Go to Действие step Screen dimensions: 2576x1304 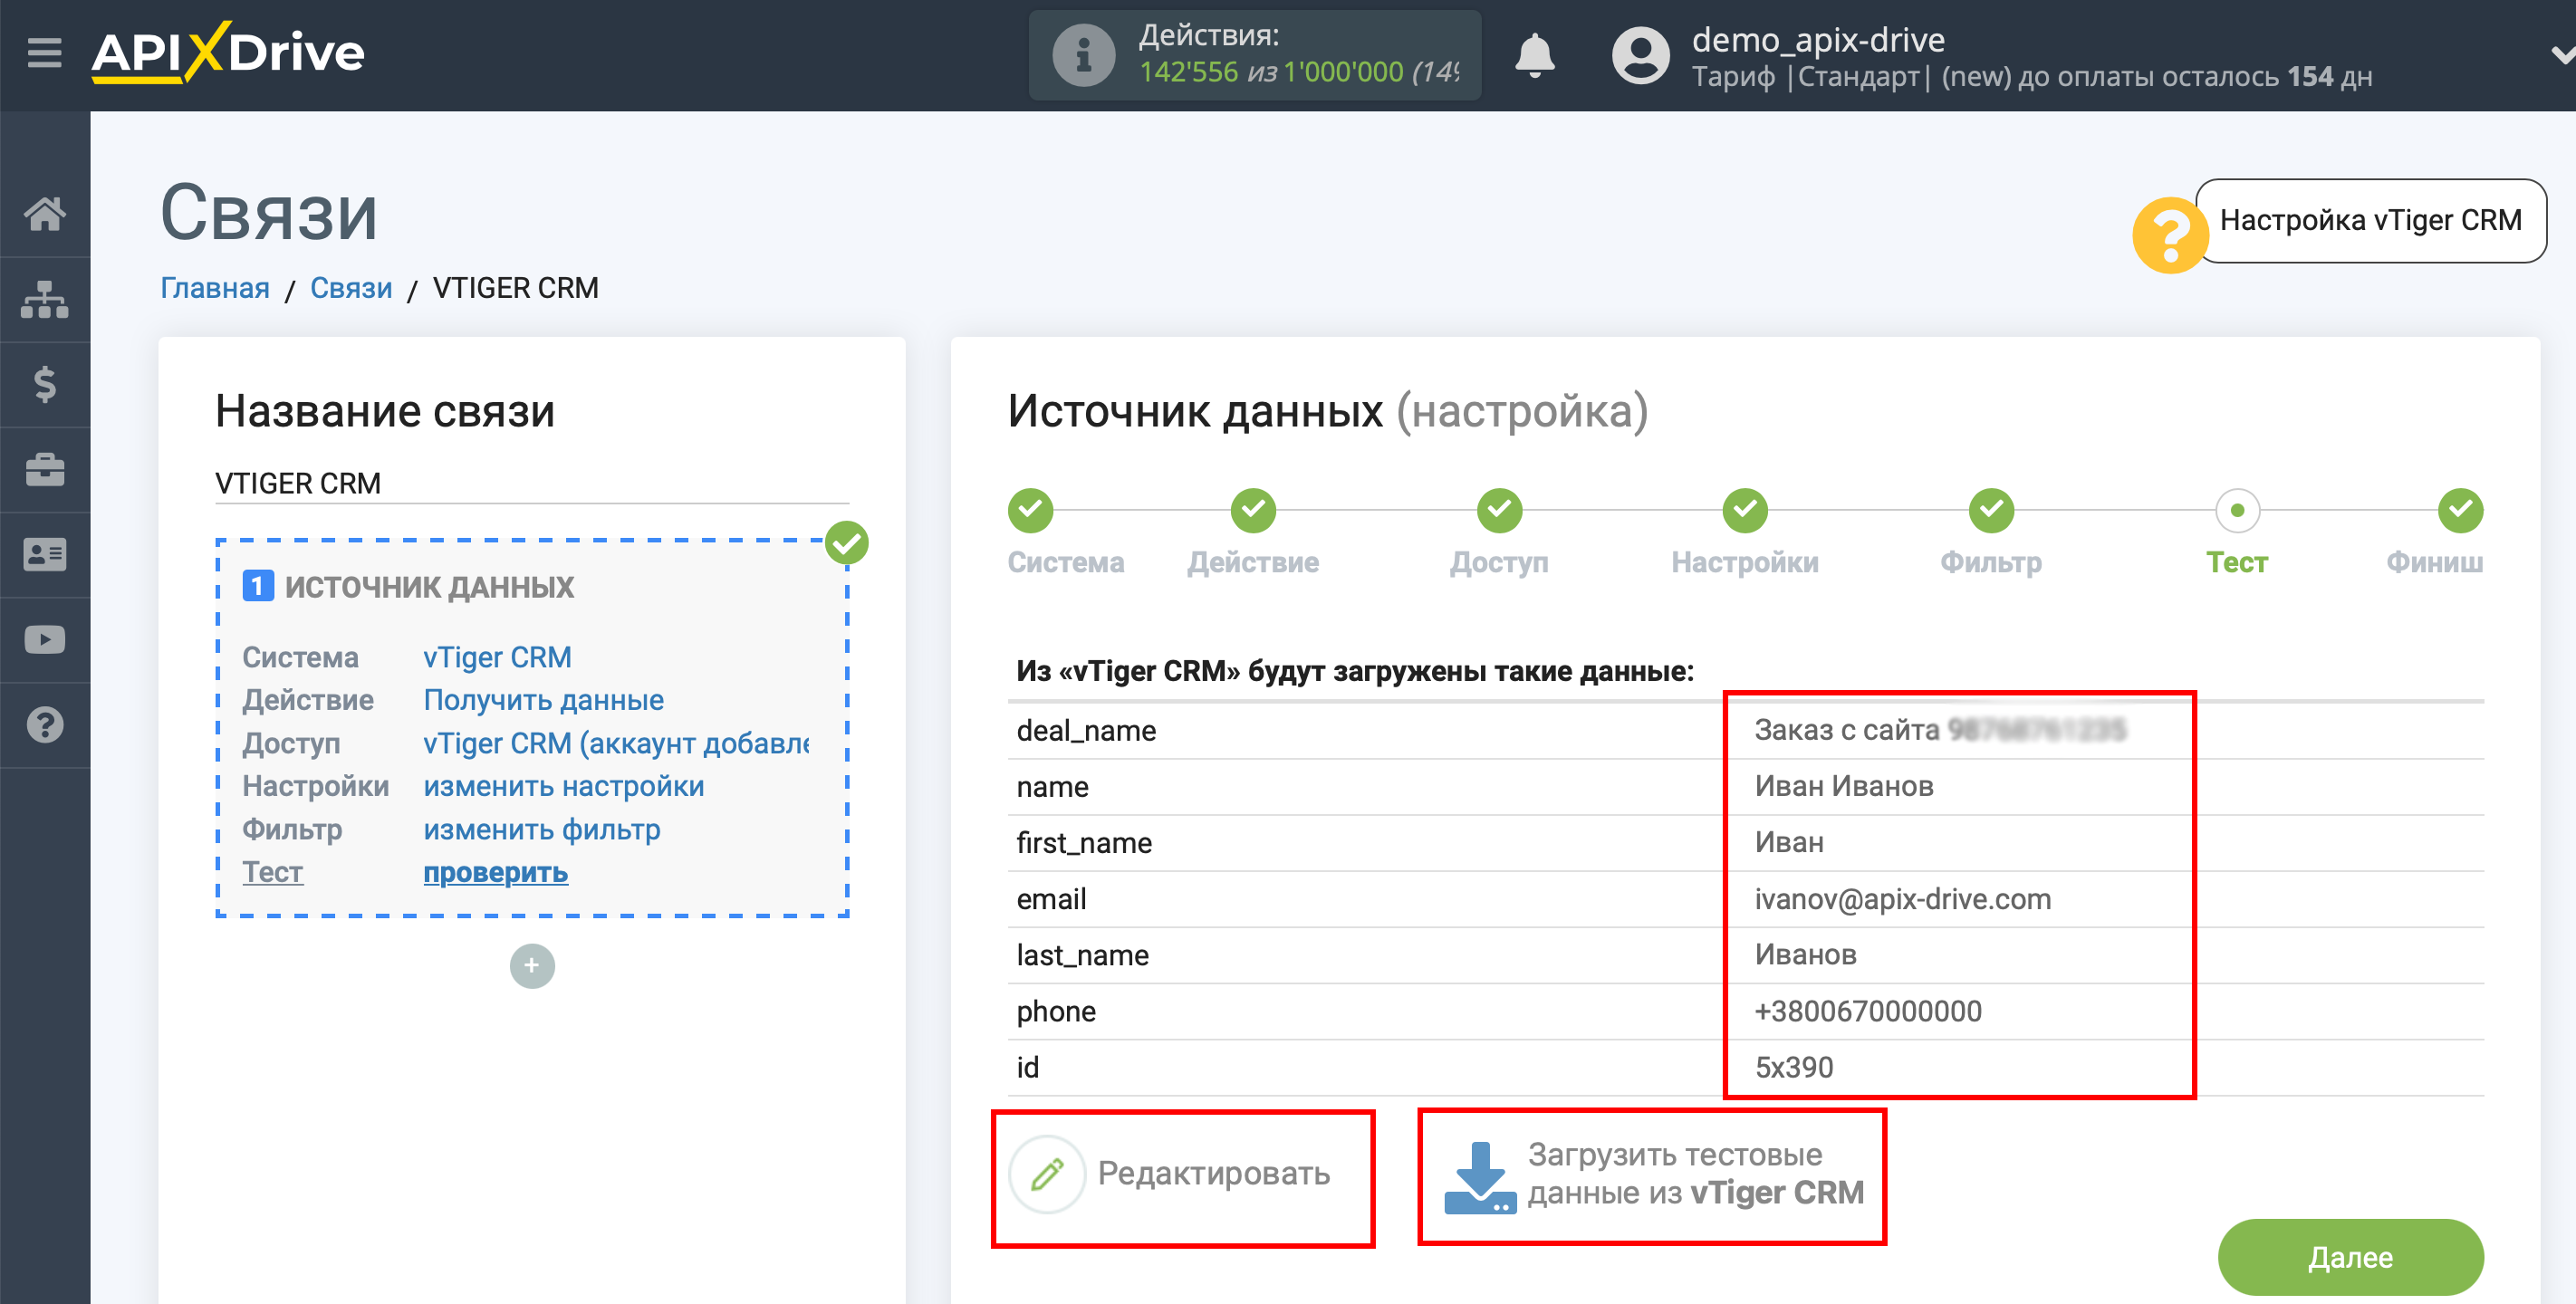point(1253,562)
